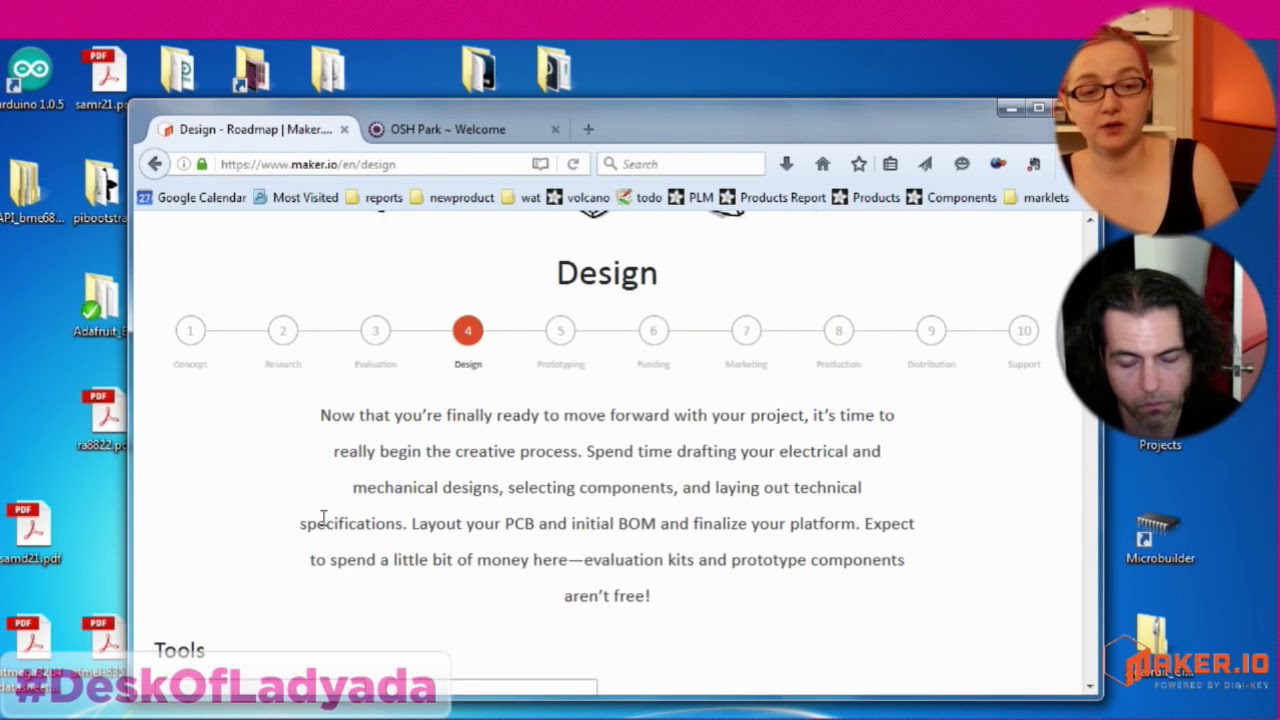Open the bookmarks list clipboard icon
The width and height of the screenshot is (1280, 720).
(890, 164)
